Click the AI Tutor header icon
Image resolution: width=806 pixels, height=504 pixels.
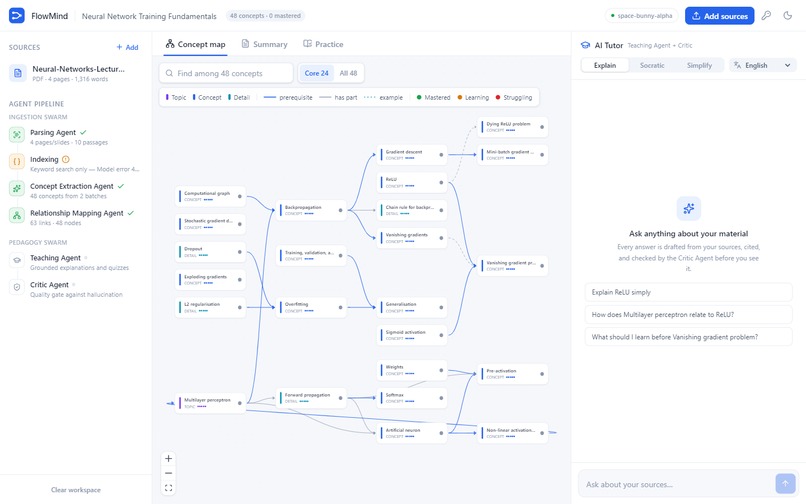(585, 45)
